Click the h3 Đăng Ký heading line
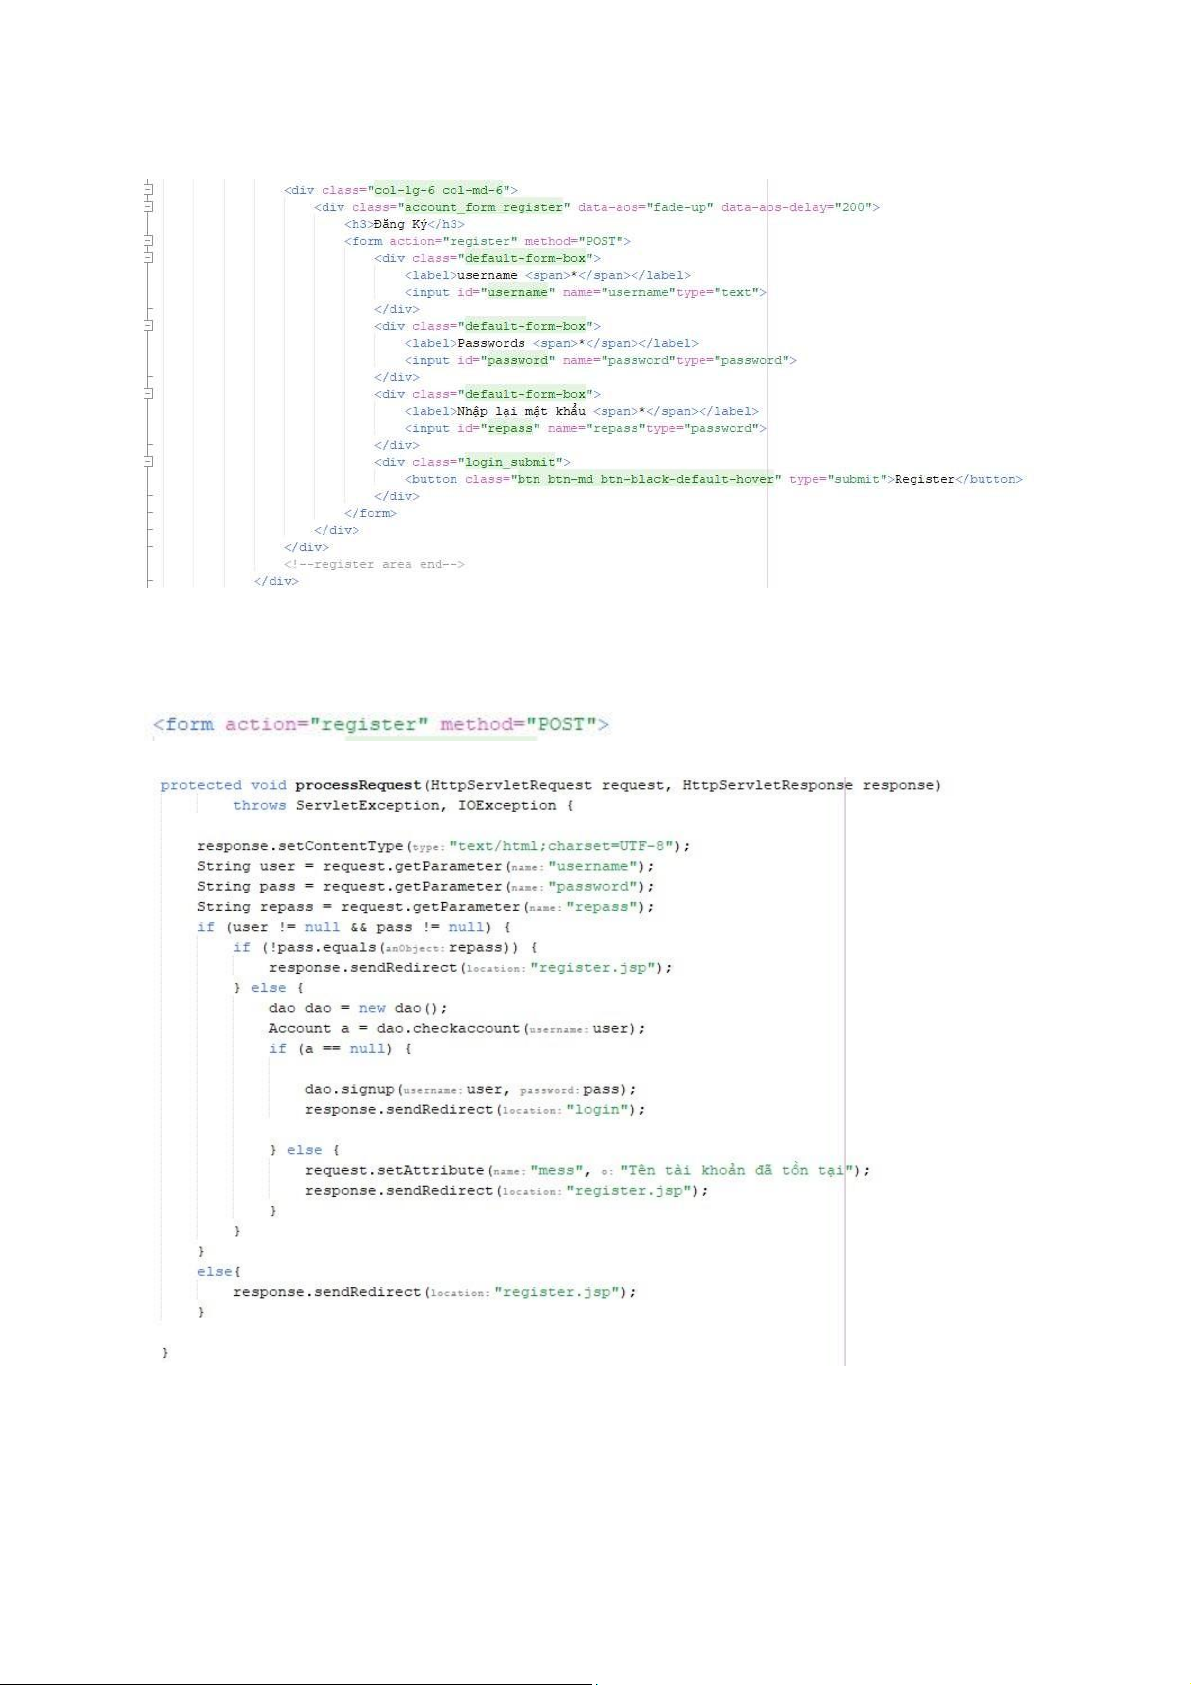 [404, 224]
